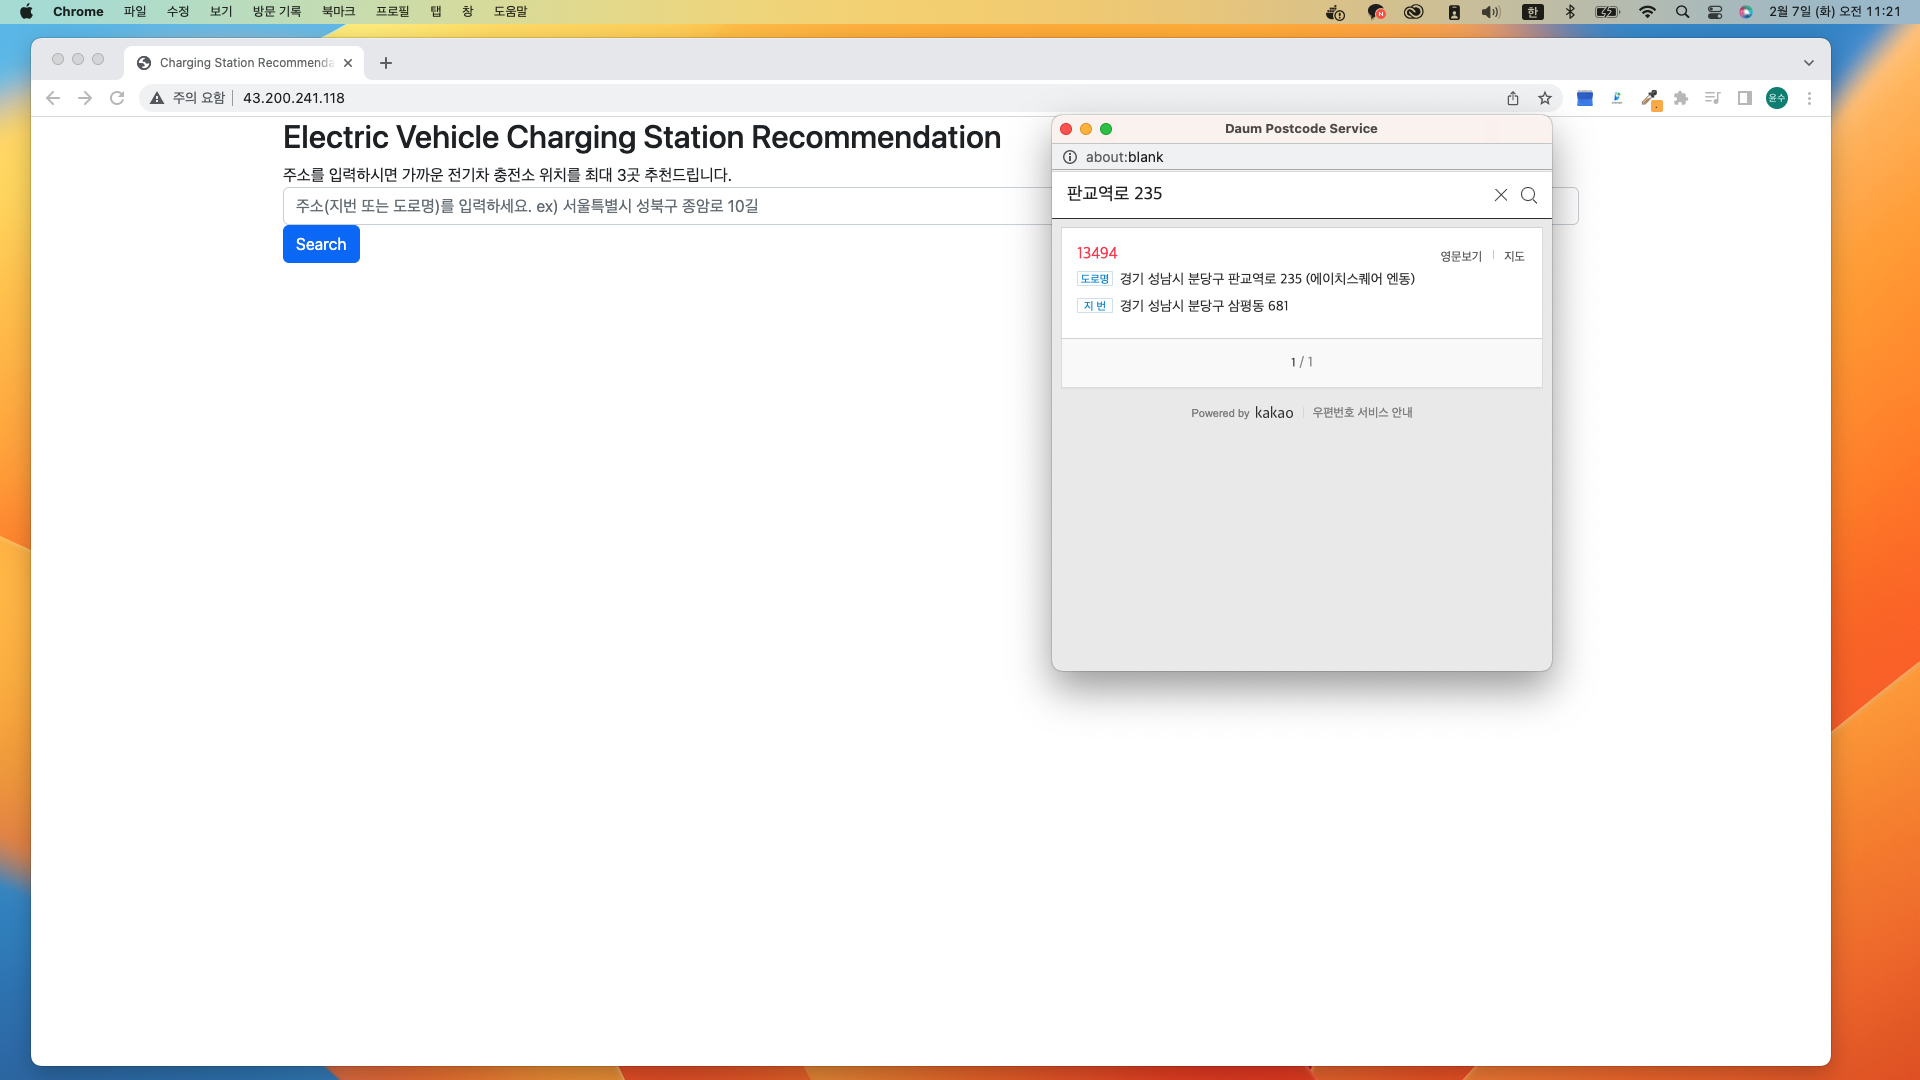Open the side panel icon
The height and width of the screenshot is (1080, 1920).
point(1744,98)
